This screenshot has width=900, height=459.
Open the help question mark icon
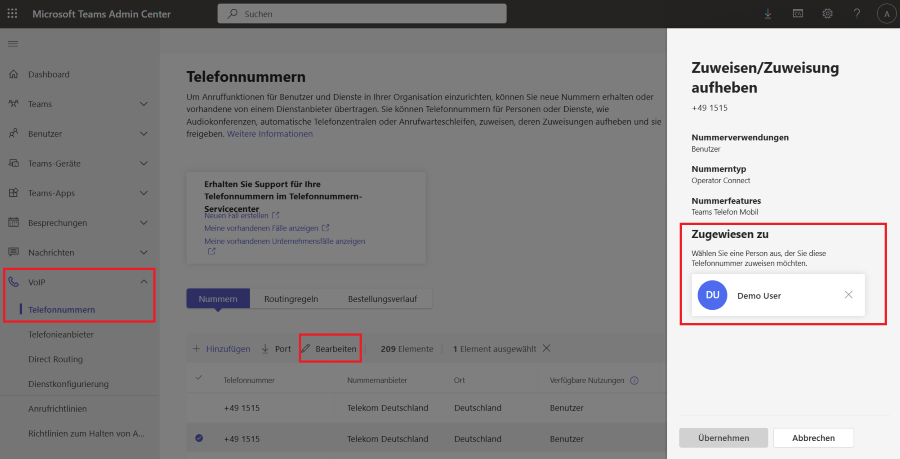[856, 13]
